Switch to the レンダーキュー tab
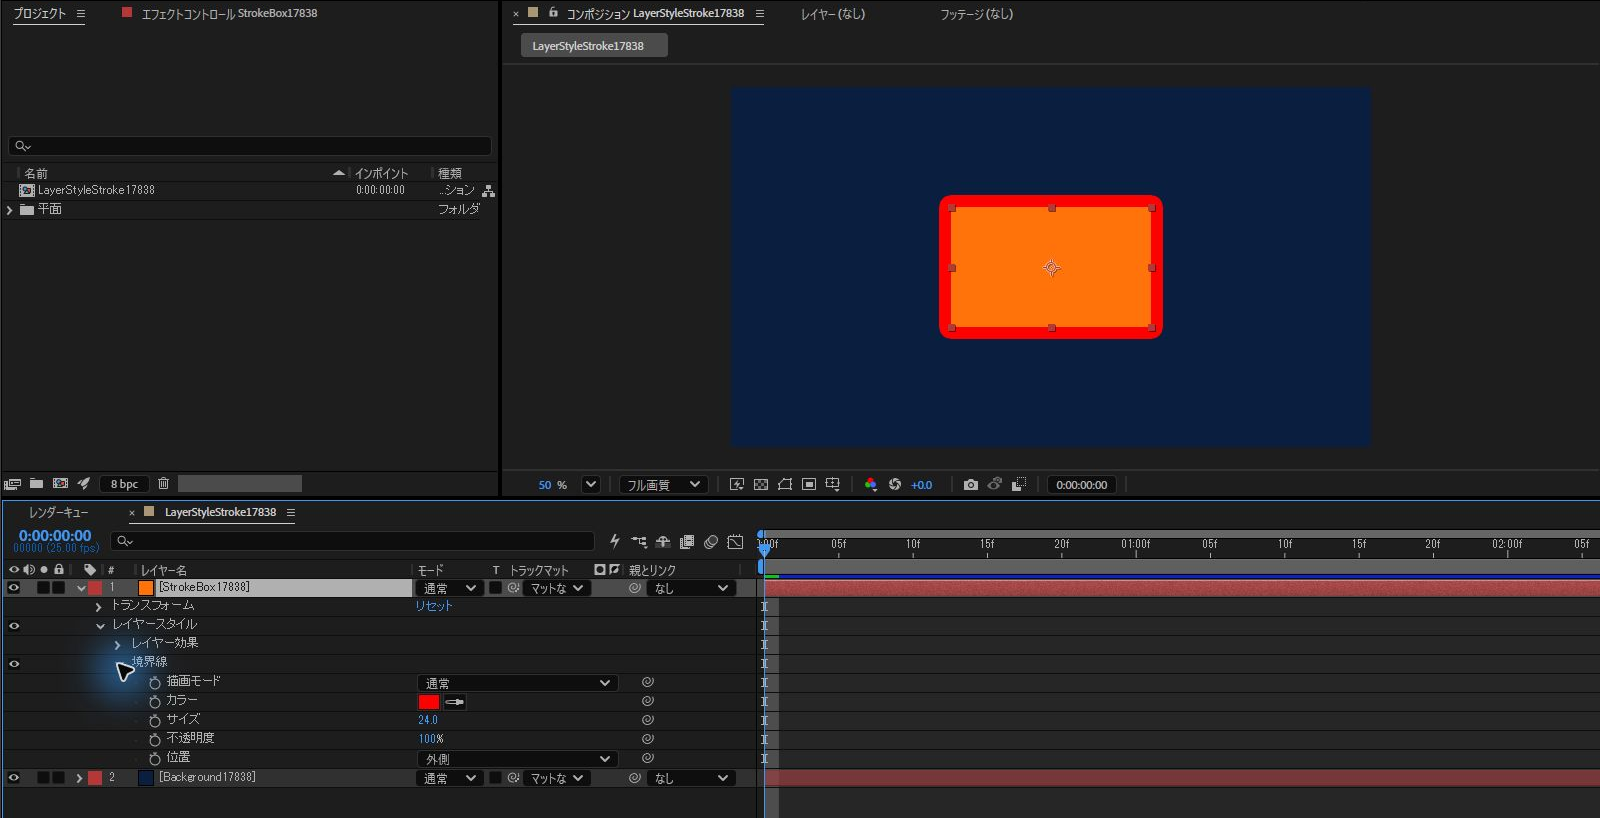Image resolution: width=1600 pixels, height=818 pixels. [x=58, y=512]
